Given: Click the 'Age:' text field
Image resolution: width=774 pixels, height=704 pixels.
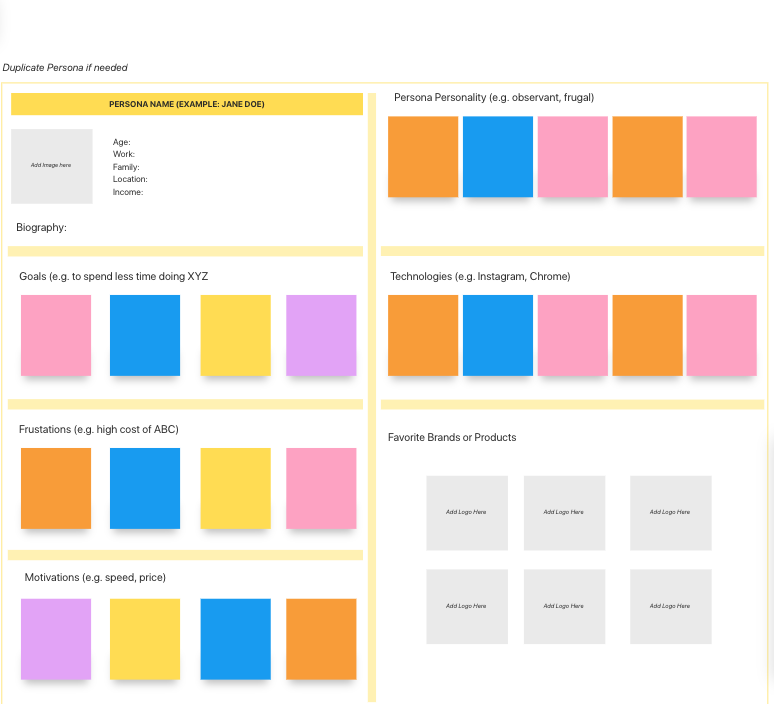Looking at the screenshot, I should coord(121,142).
